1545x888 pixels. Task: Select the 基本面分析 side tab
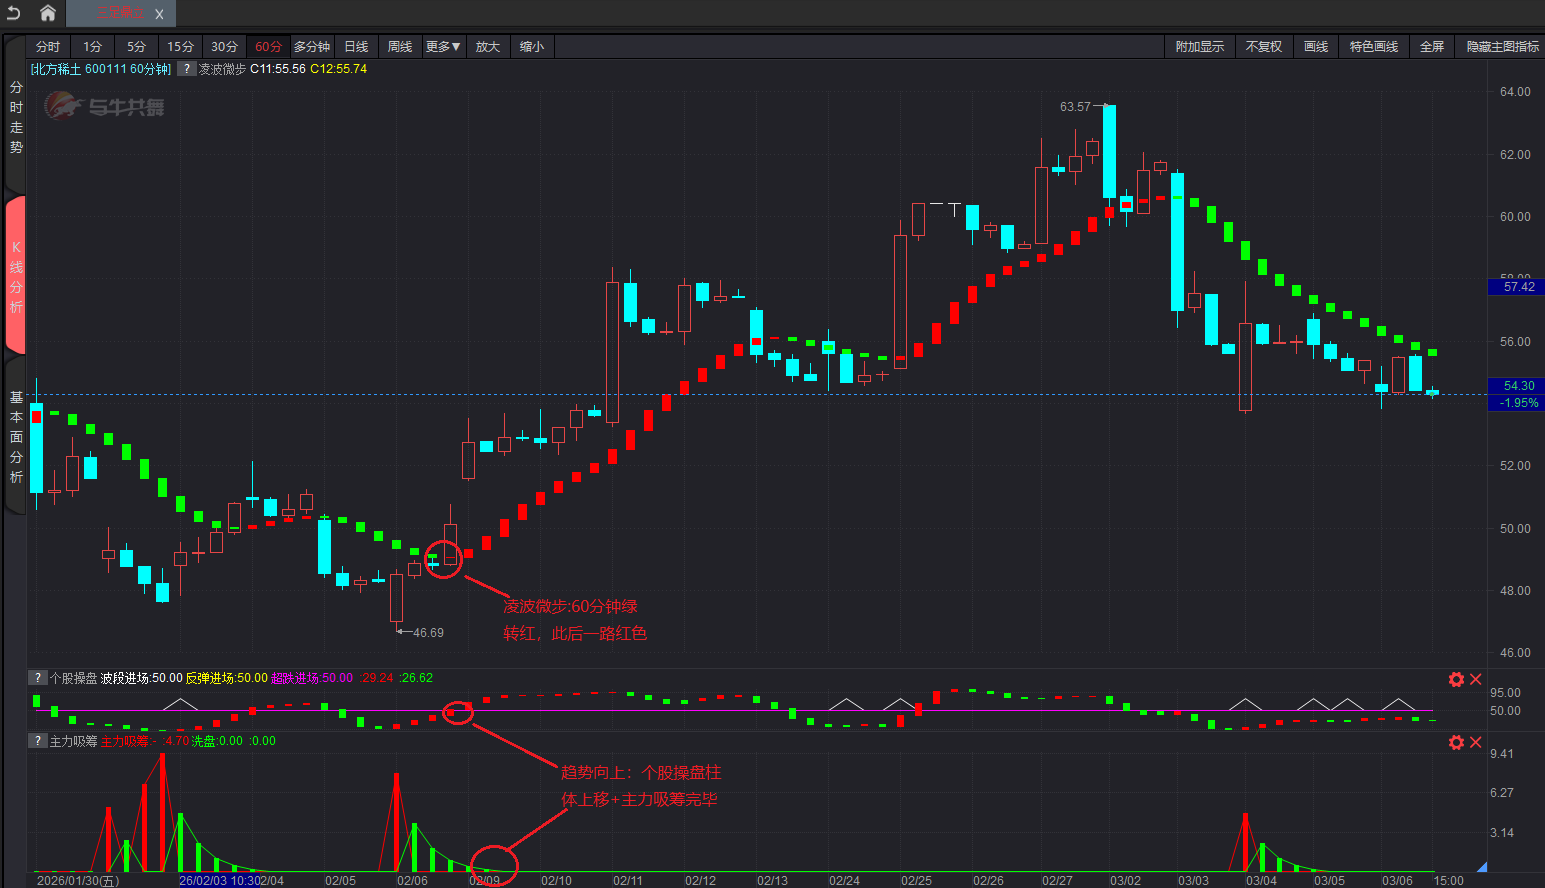coord(16,437)
